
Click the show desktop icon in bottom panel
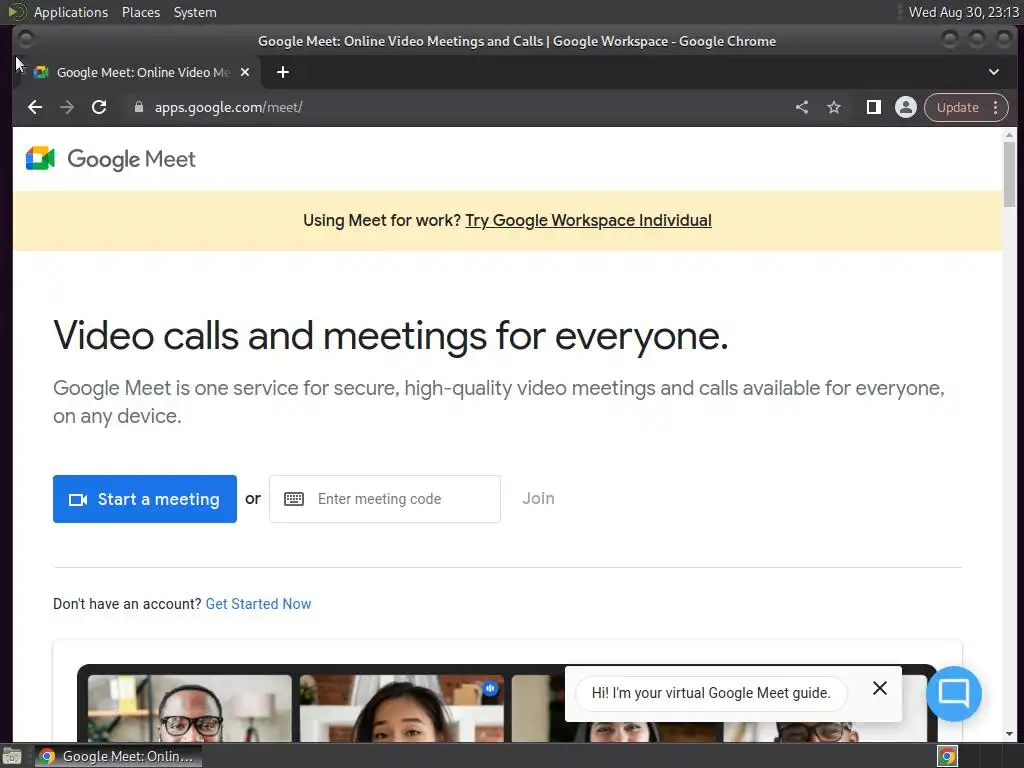[12, 756]
